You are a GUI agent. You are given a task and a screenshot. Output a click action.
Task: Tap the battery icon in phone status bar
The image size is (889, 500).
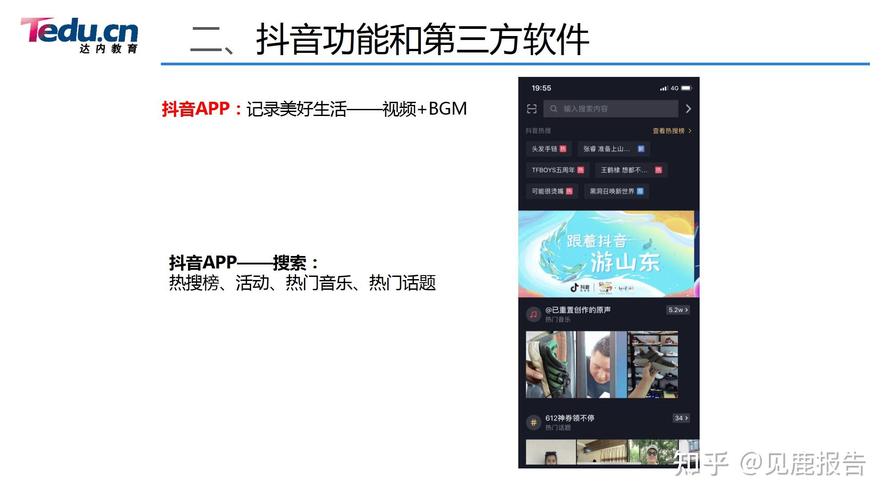tap(686, 88)
